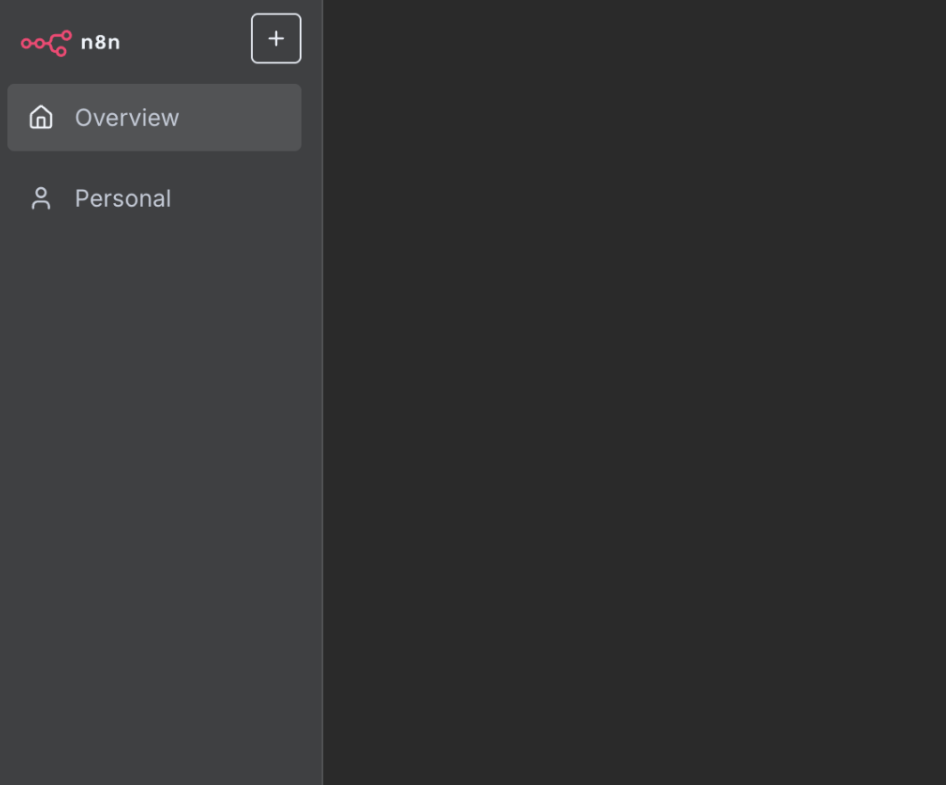
Task: Open the create menu with plus button
Action: [276, 39]
